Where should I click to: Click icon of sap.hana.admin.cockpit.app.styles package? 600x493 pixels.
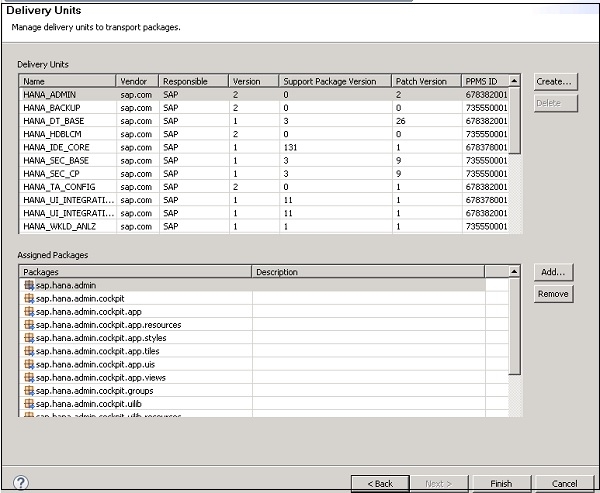(x=29, y=338)
